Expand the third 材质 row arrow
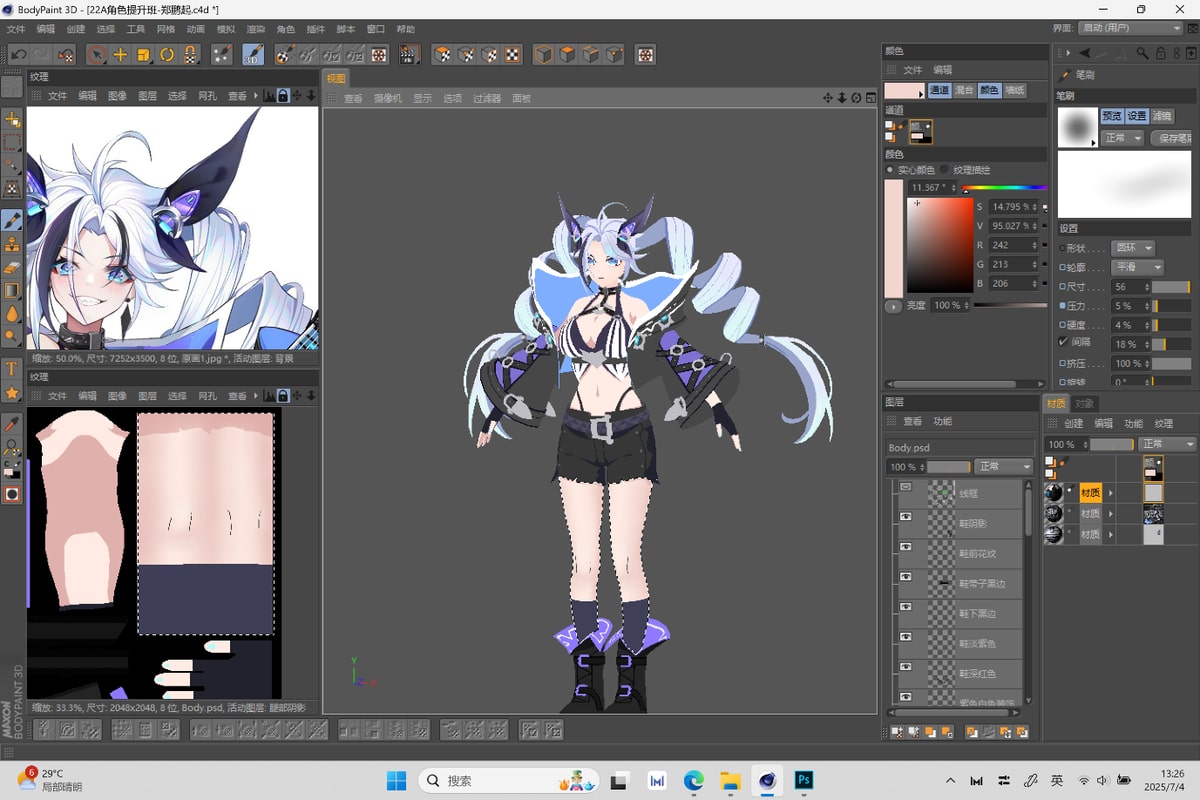The image size is (1200, 800). pyautogui.click(x=1110, y=535)
